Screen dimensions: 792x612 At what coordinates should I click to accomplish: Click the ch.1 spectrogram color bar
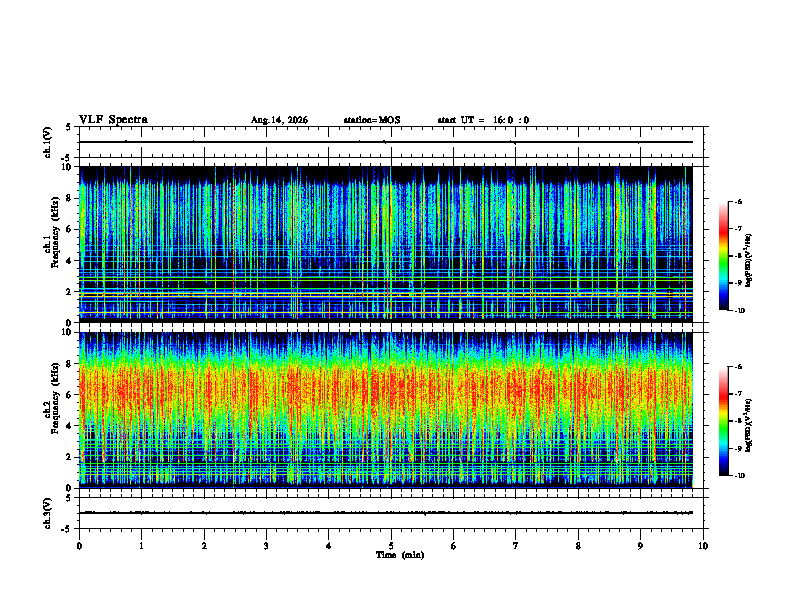point(723,256)
